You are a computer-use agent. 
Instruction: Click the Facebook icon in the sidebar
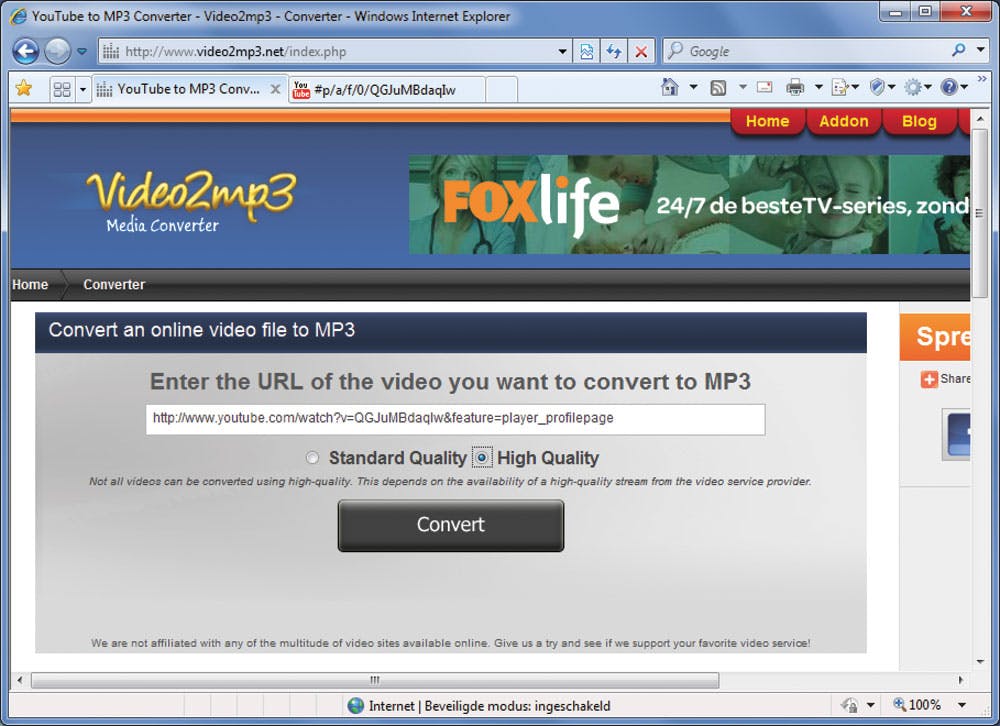958,434
